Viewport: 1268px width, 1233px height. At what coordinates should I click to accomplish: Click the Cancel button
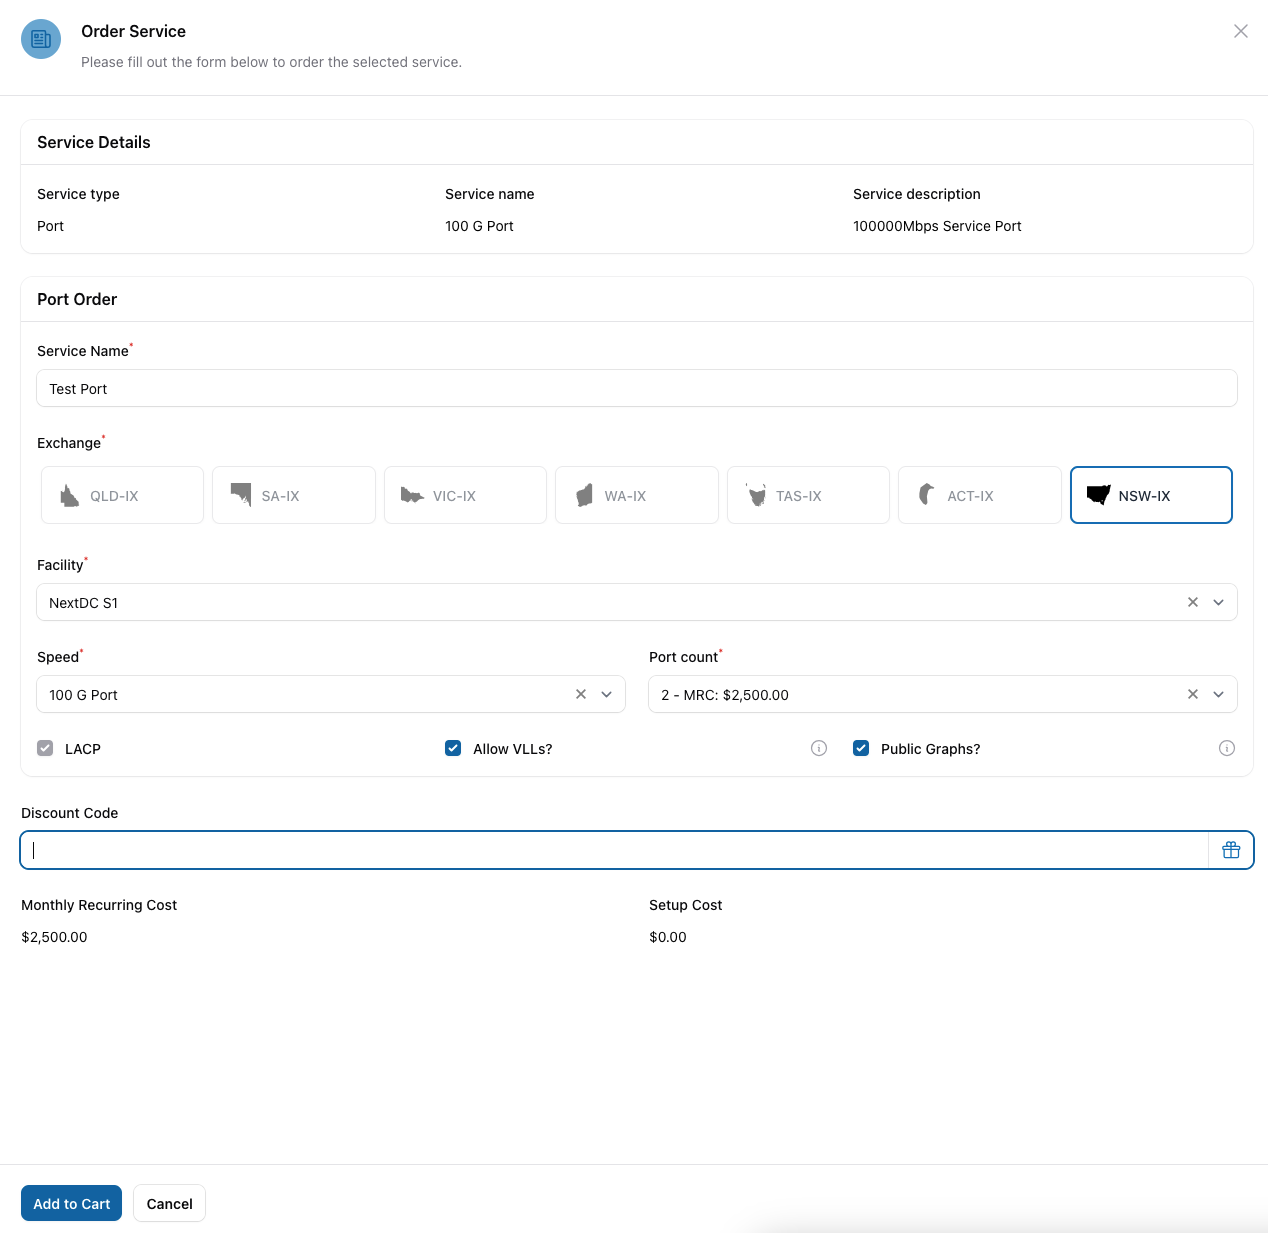click(x=169, y=1203)
